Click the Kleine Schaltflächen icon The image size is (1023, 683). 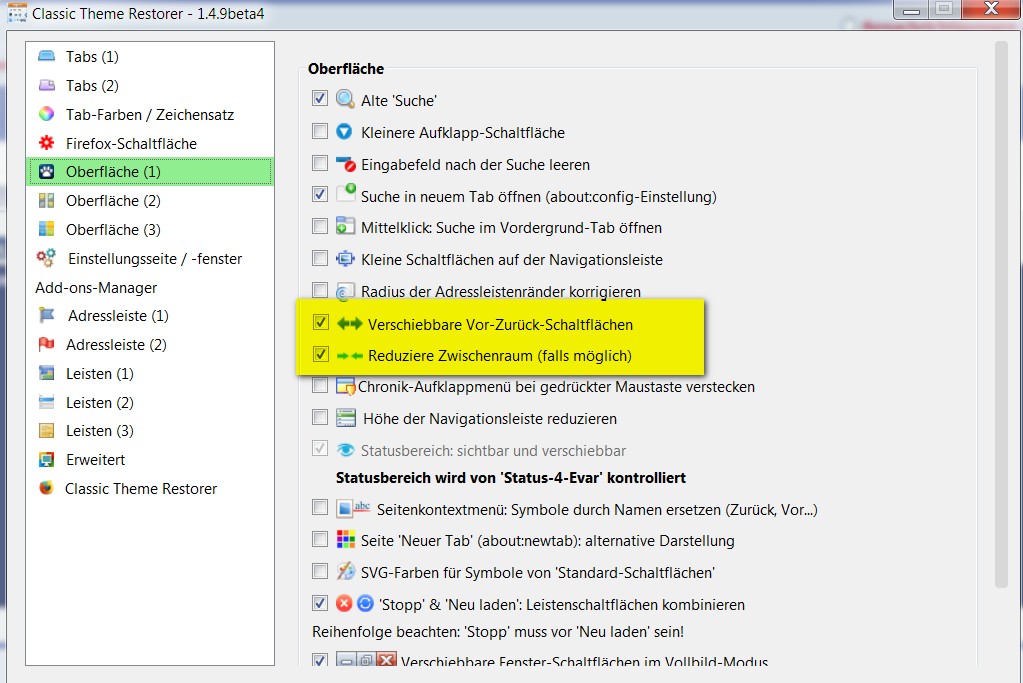tap(345, 258)
